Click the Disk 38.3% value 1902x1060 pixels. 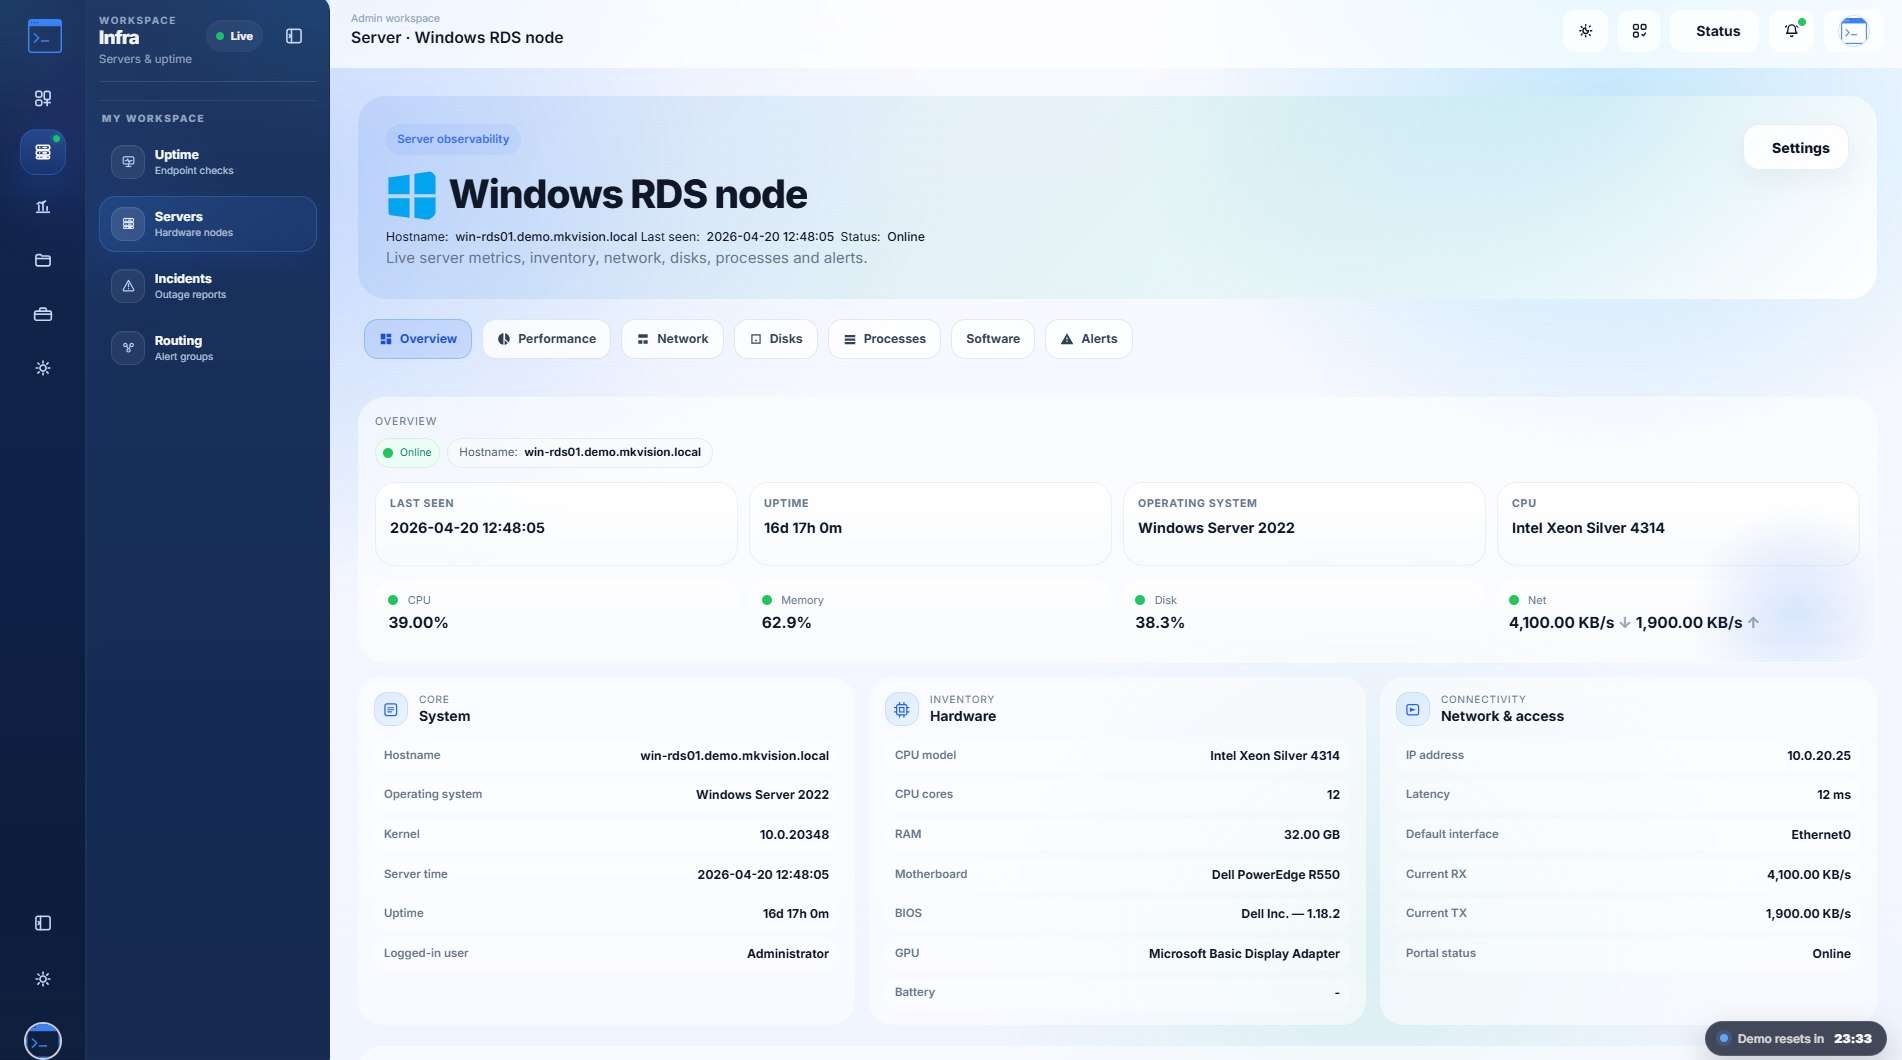[x=1160, y=623]
